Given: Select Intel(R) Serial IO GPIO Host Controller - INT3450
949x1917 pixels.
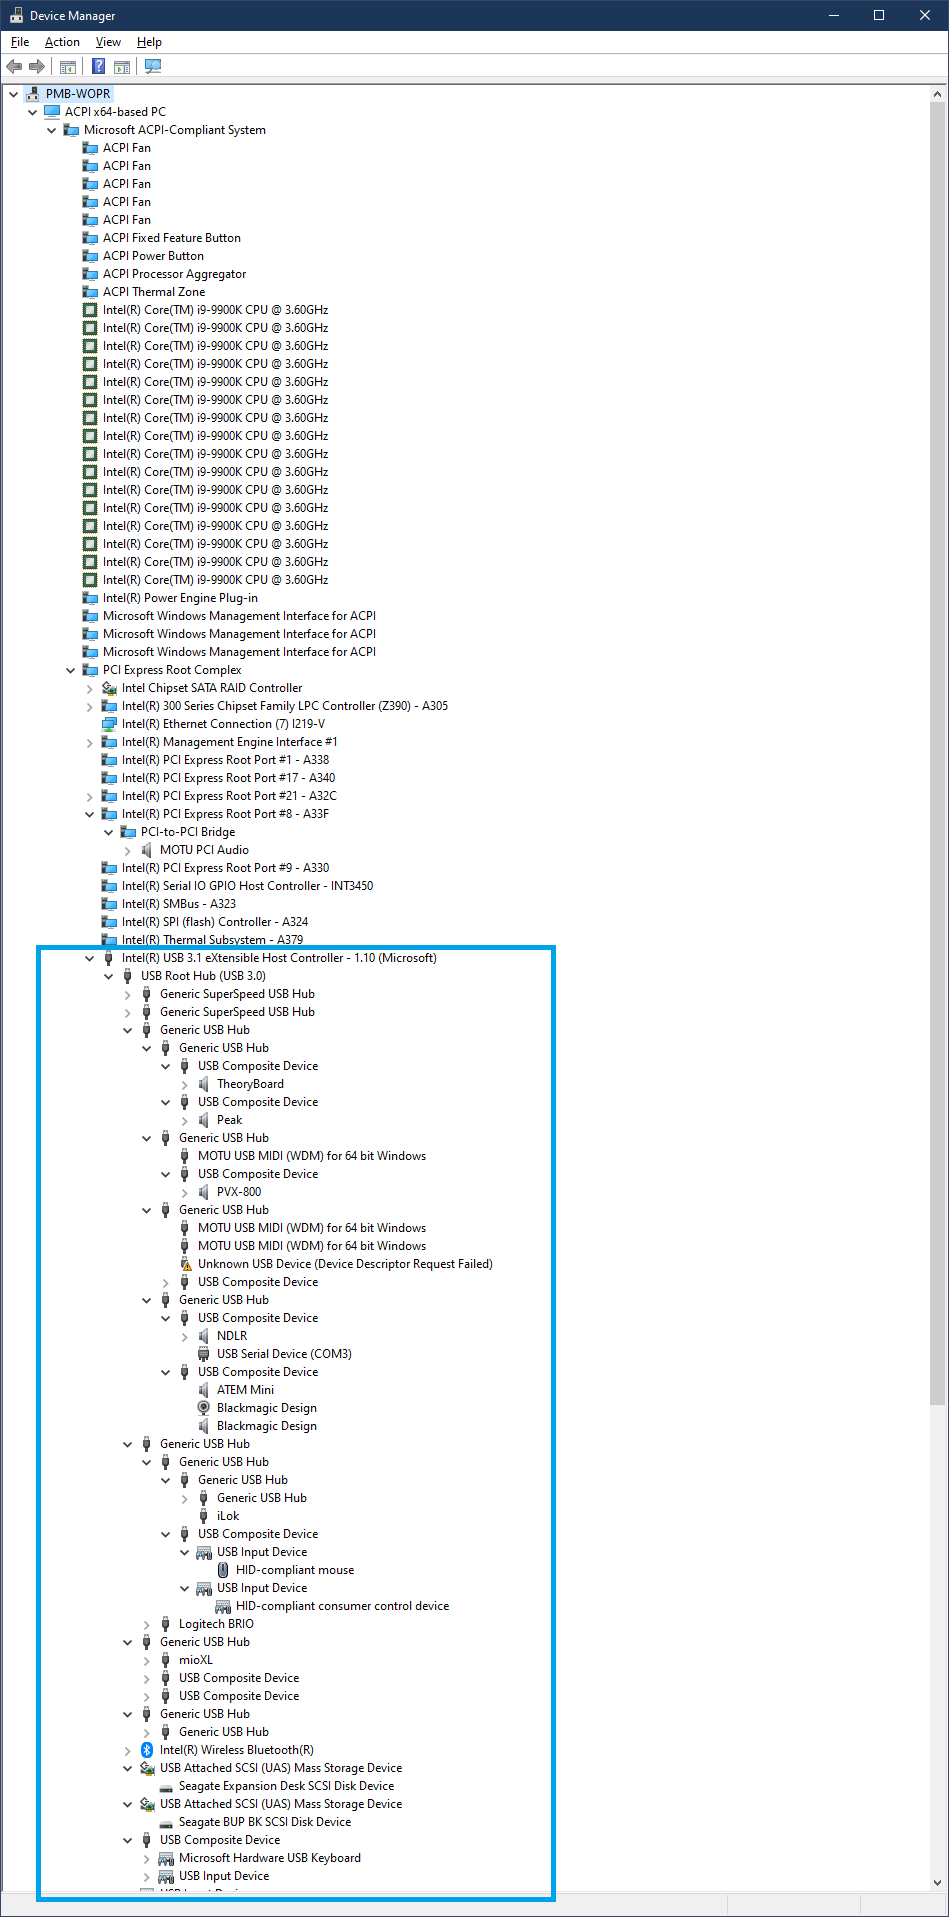Looking at the screenshot, I should point(247,886).
